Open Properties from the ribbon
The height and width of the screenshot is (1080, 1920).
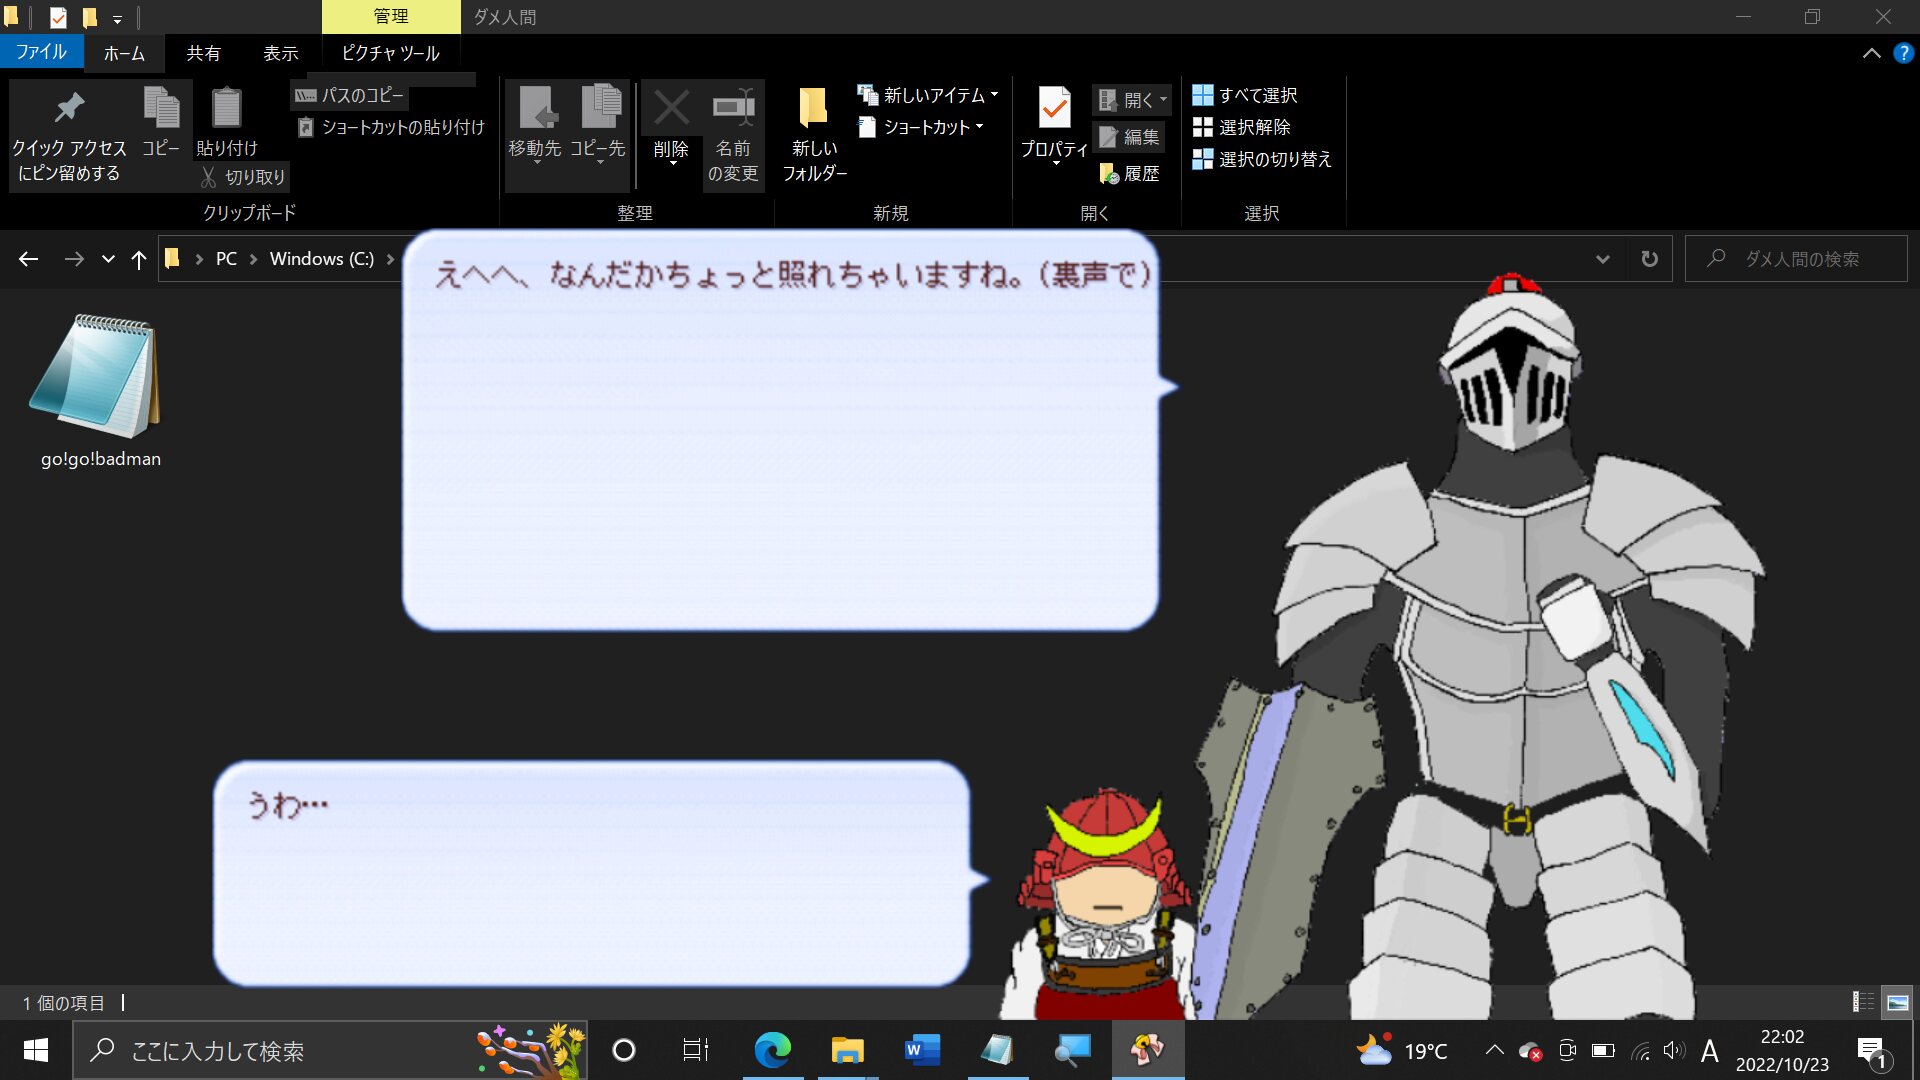[x=1054, y=108]
